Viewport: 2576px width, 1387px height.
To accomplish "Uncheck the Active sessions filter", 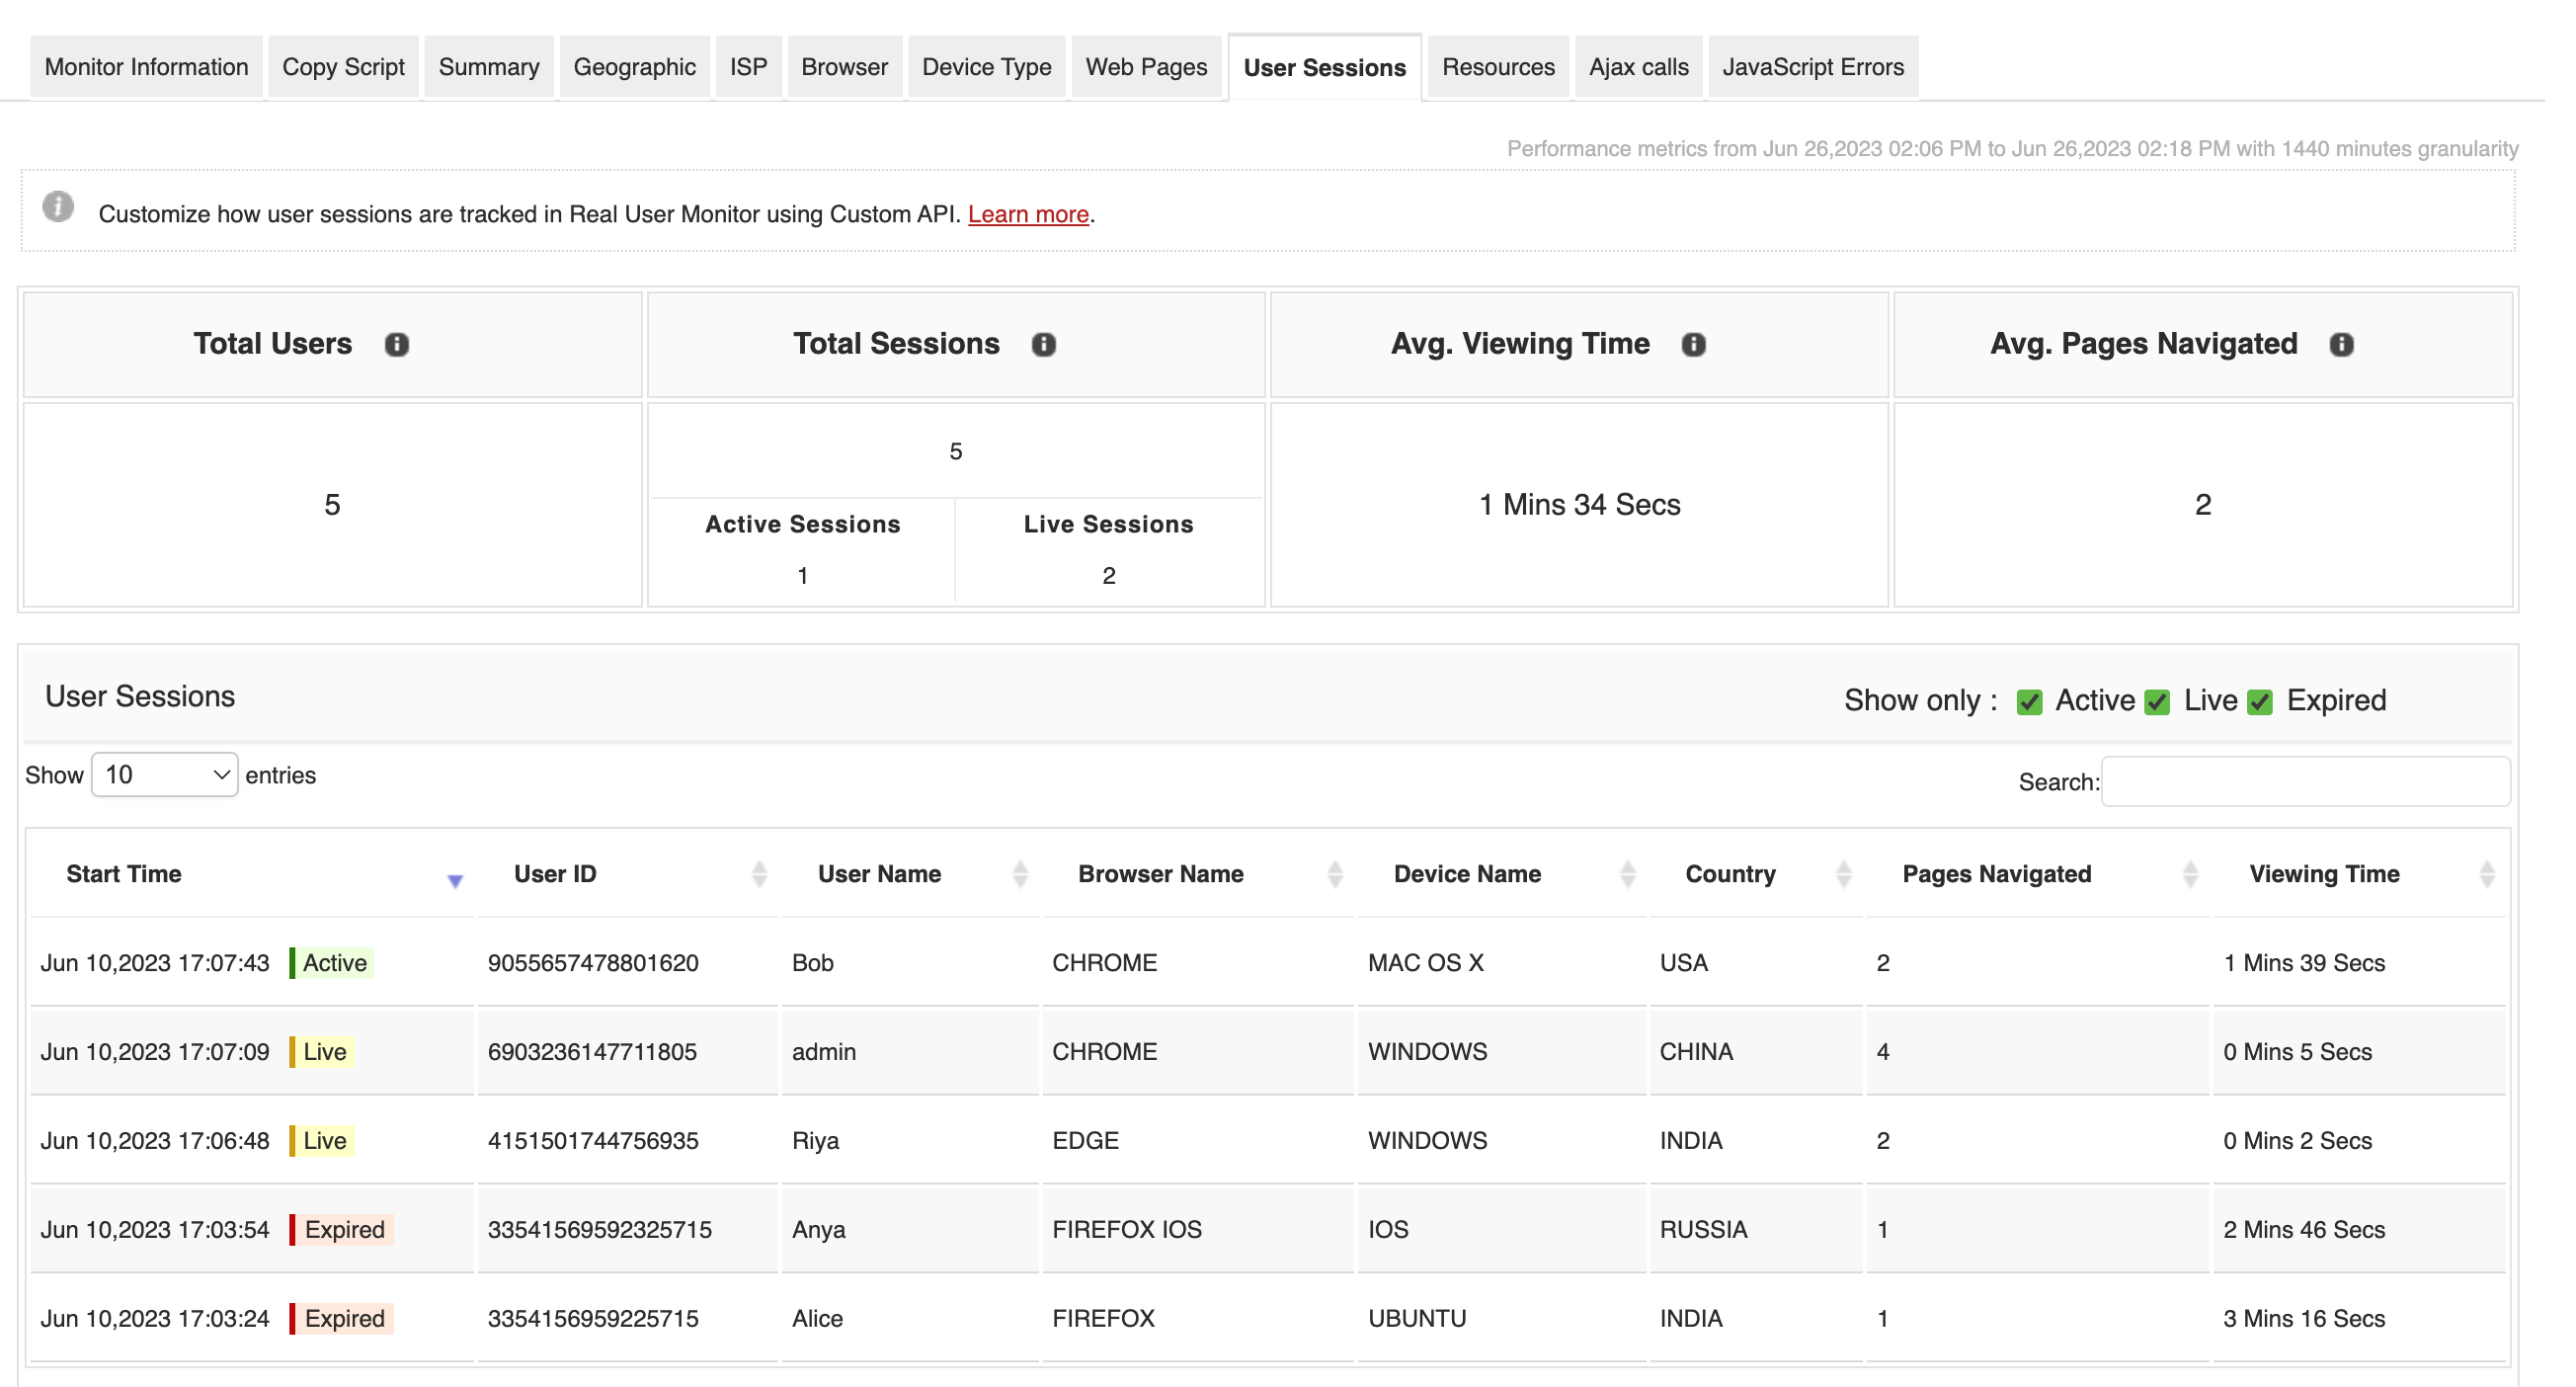I will pyautogui.click(x=2029, y=701).
